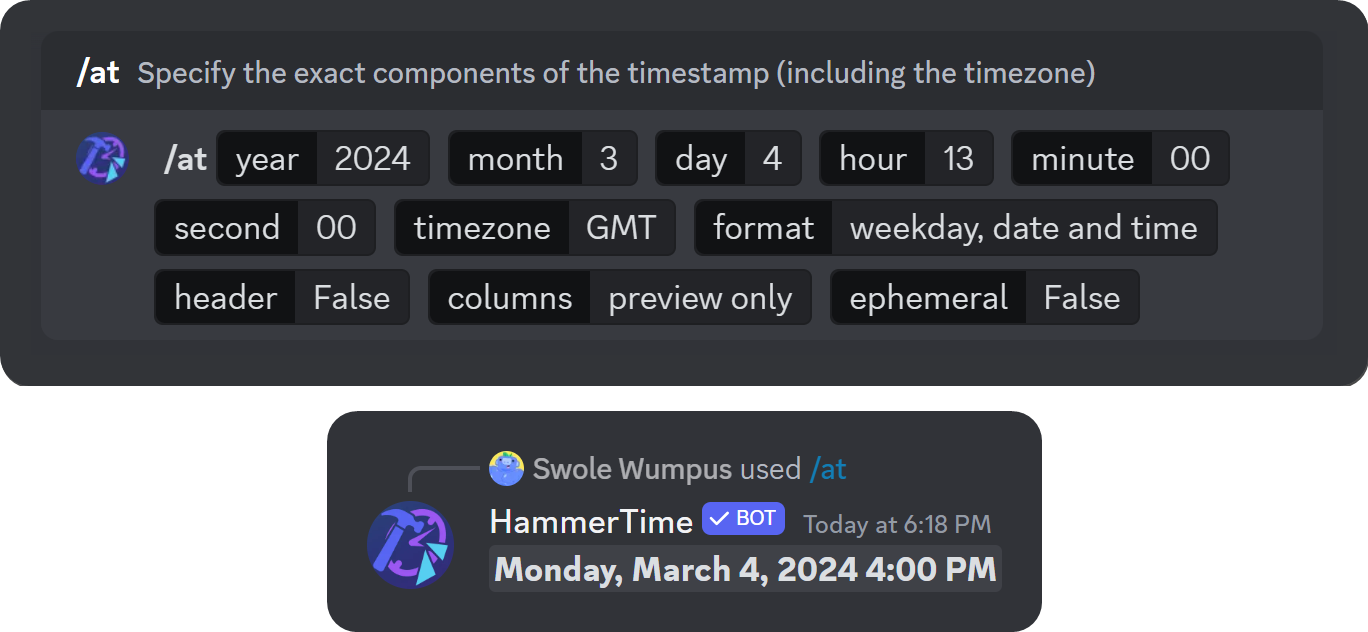Click the /at command link used by Swole Wumpus
This screenshot has height=632, width=1368.
[x=829, y=468]
